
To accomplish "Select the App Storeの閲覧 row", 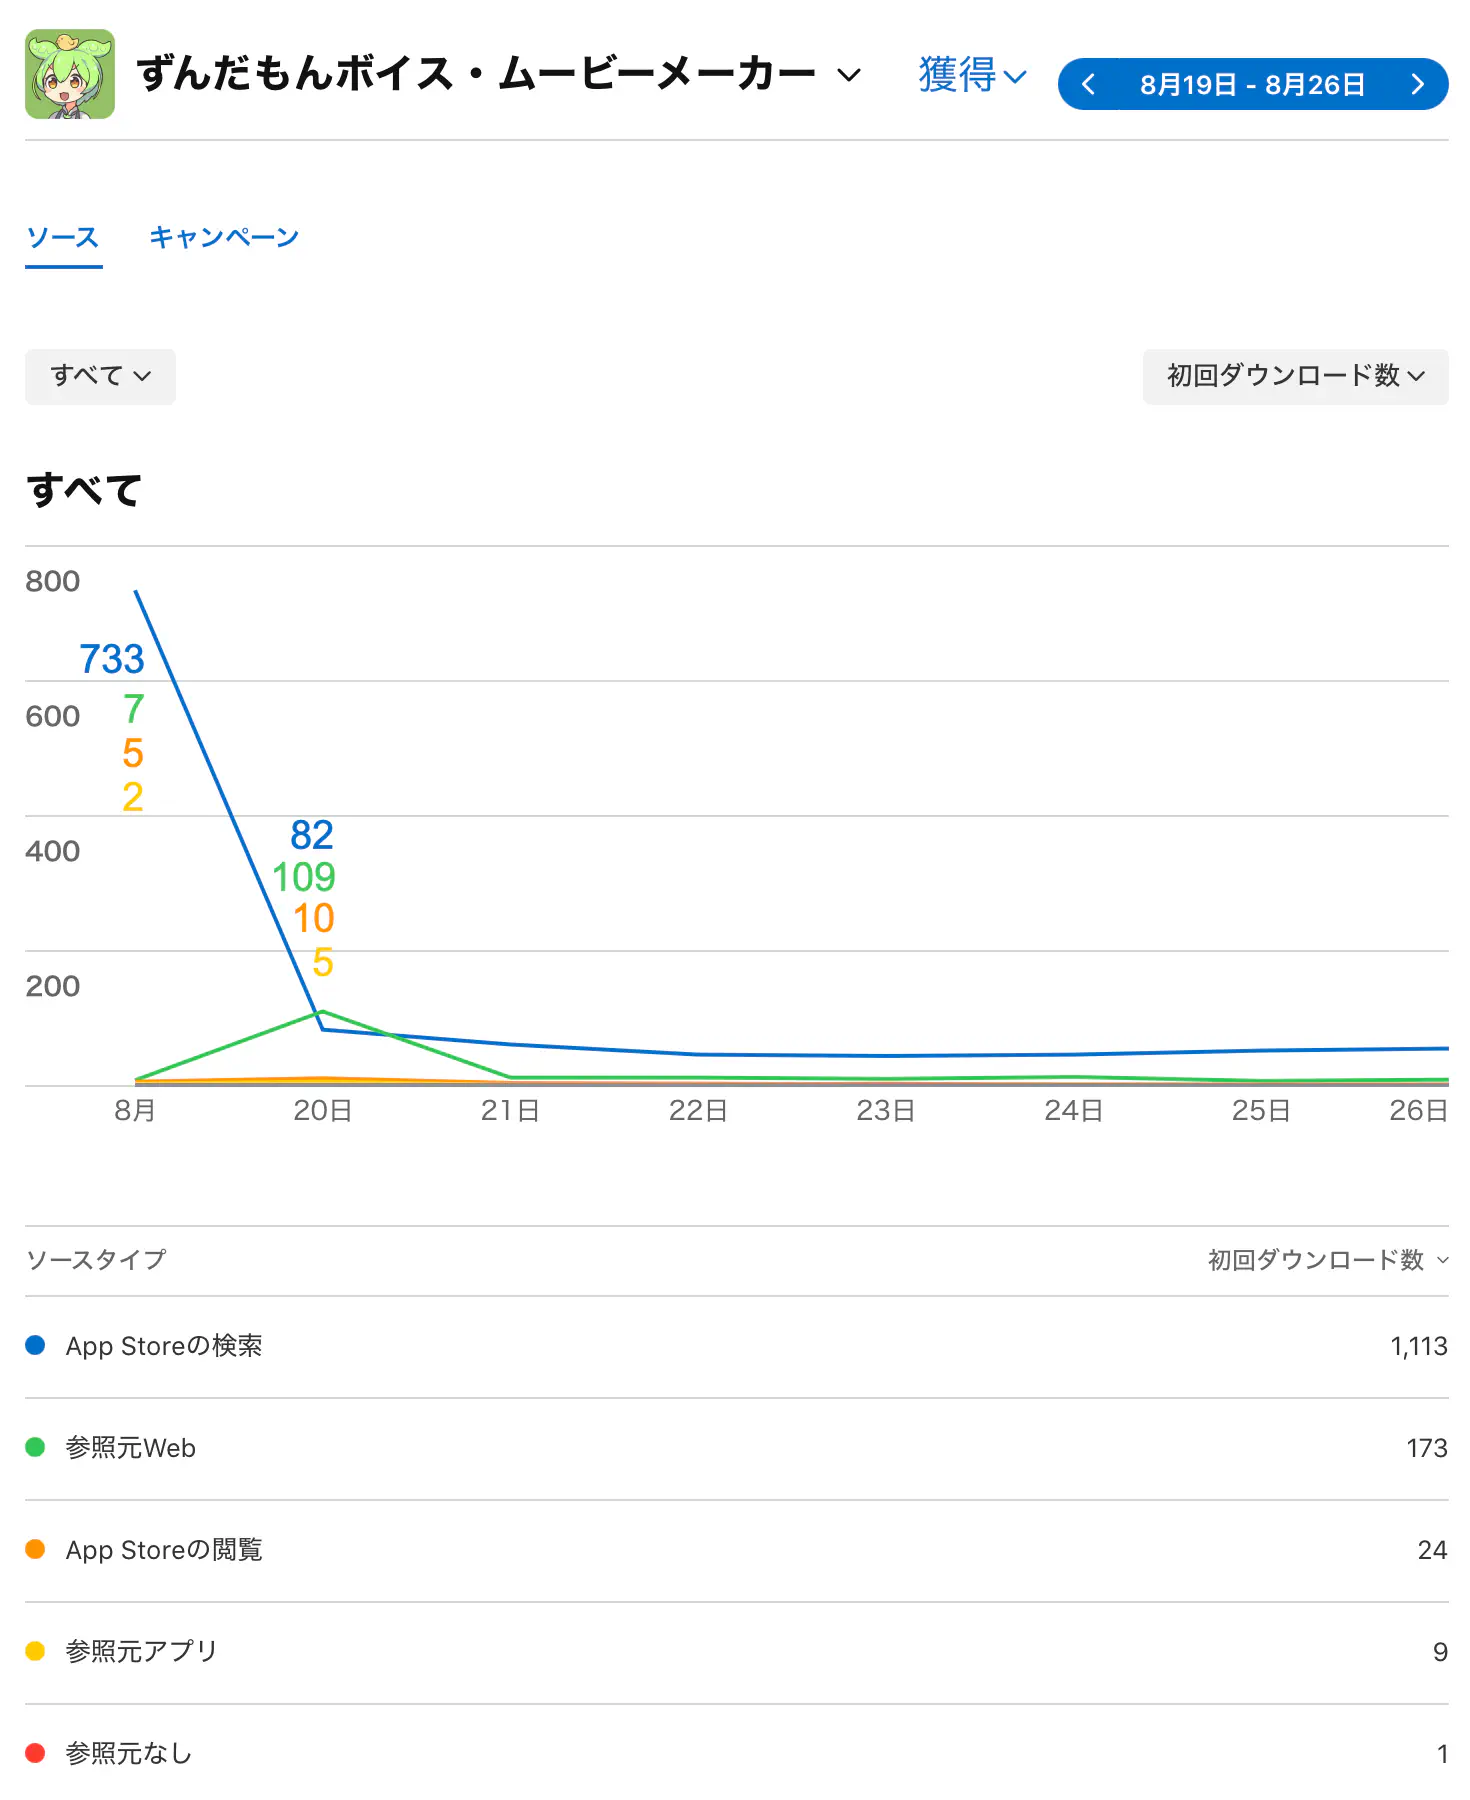I will pos(737,1551).
